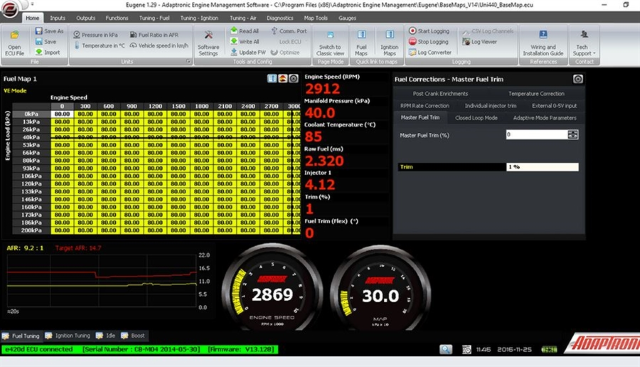Open the Functions ribbon tab
Viewport: 640px width, 367px height.
tap(117, 18)
